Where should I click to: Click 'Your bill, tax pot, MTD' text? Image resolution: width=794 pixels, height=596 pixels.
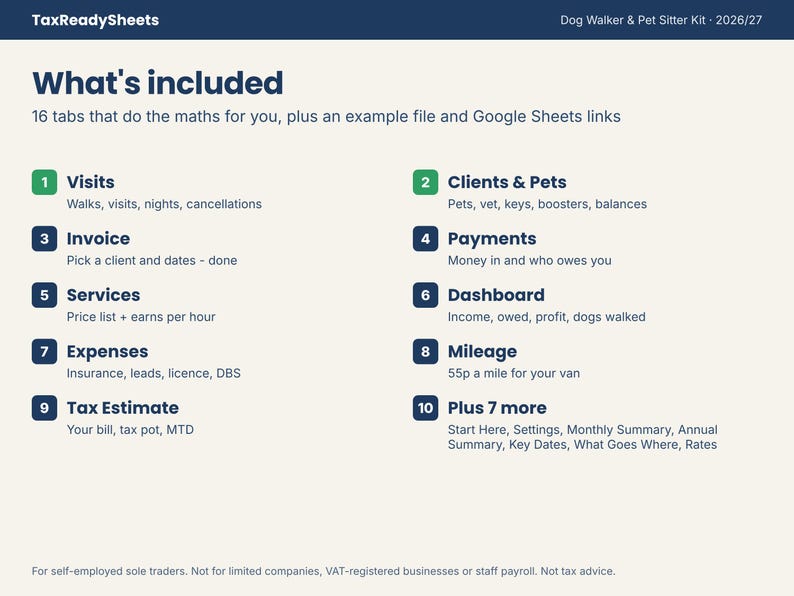pos(130,430)
